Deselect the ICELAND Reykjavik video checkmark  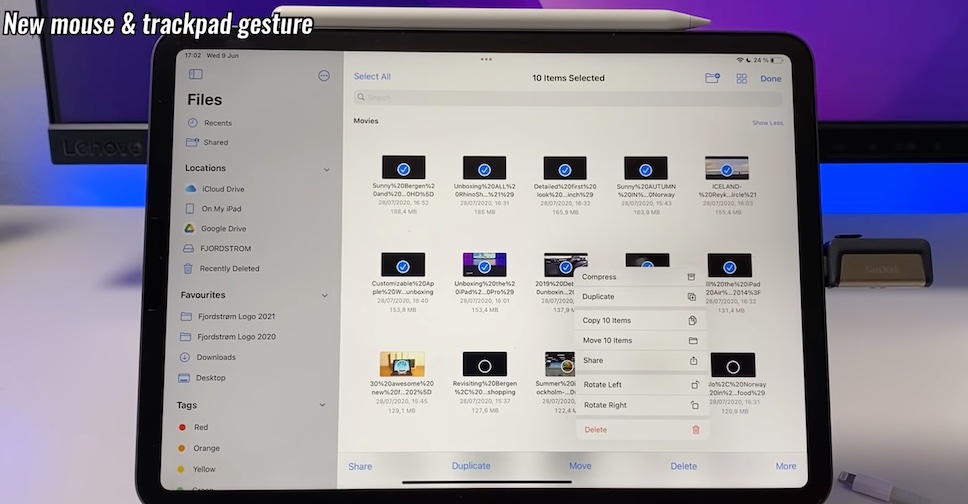click(x=727, y=168)
